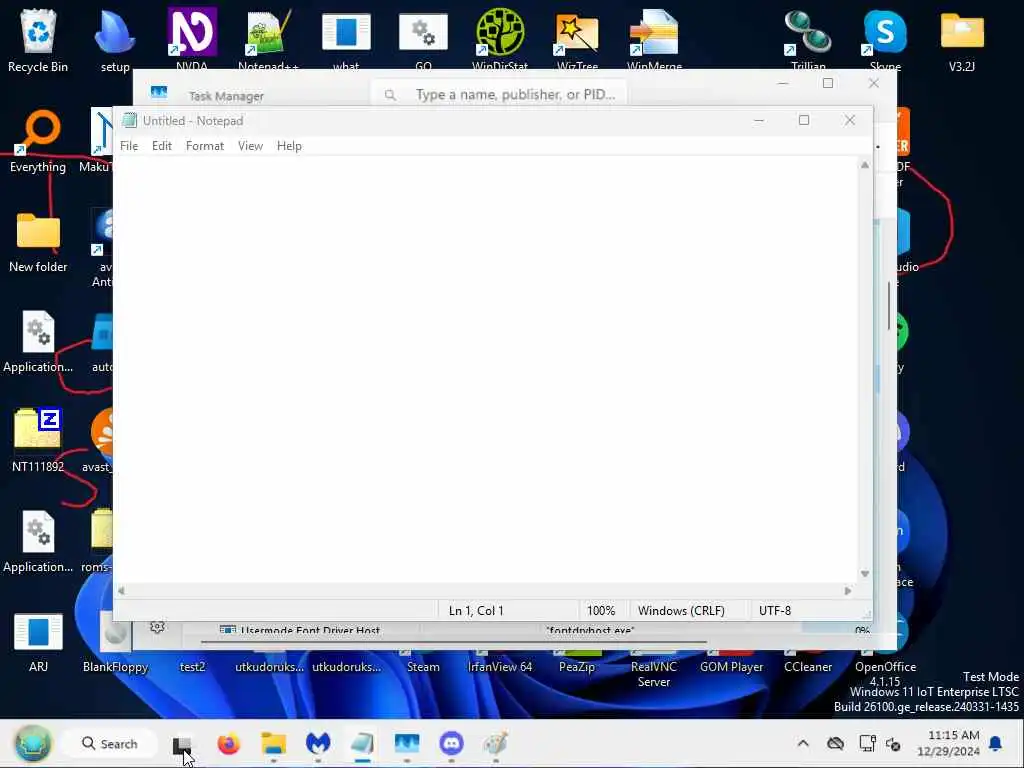Click the Ln 1, Col 1 status entry
Image resolution: width=1024 pixels, height=768 pixels.
476,611
